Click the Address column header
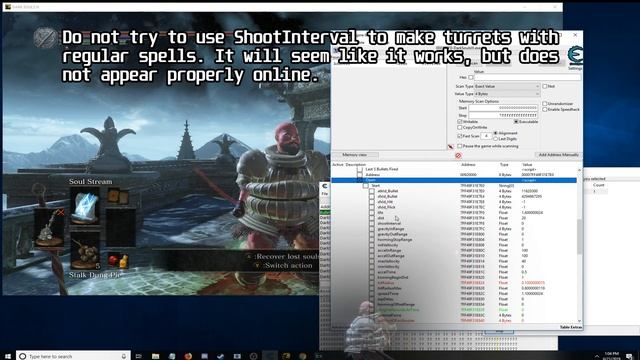This screenshot has width=640, height=360. (x=468, y=164)
